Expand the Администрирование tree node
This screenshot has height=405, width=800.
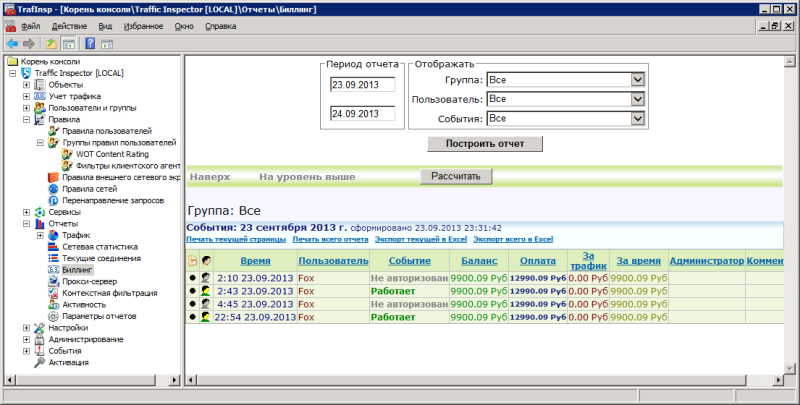click(x=26, y=339)
